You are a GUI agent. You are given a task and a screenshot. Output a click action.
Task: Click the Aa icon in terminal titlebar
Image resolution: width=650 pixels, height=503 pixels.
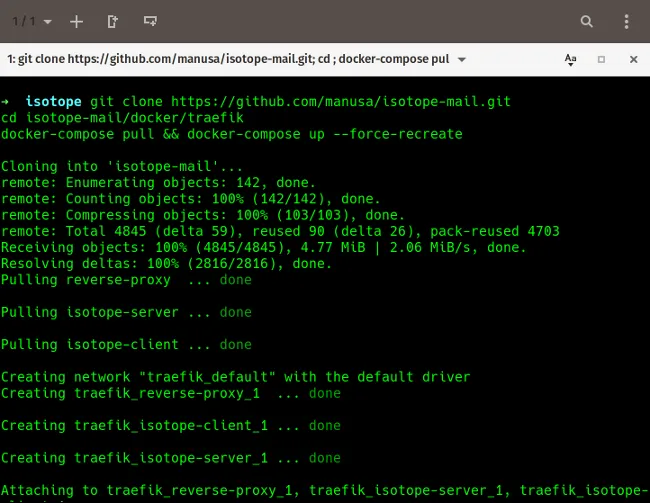click(571, 60)
